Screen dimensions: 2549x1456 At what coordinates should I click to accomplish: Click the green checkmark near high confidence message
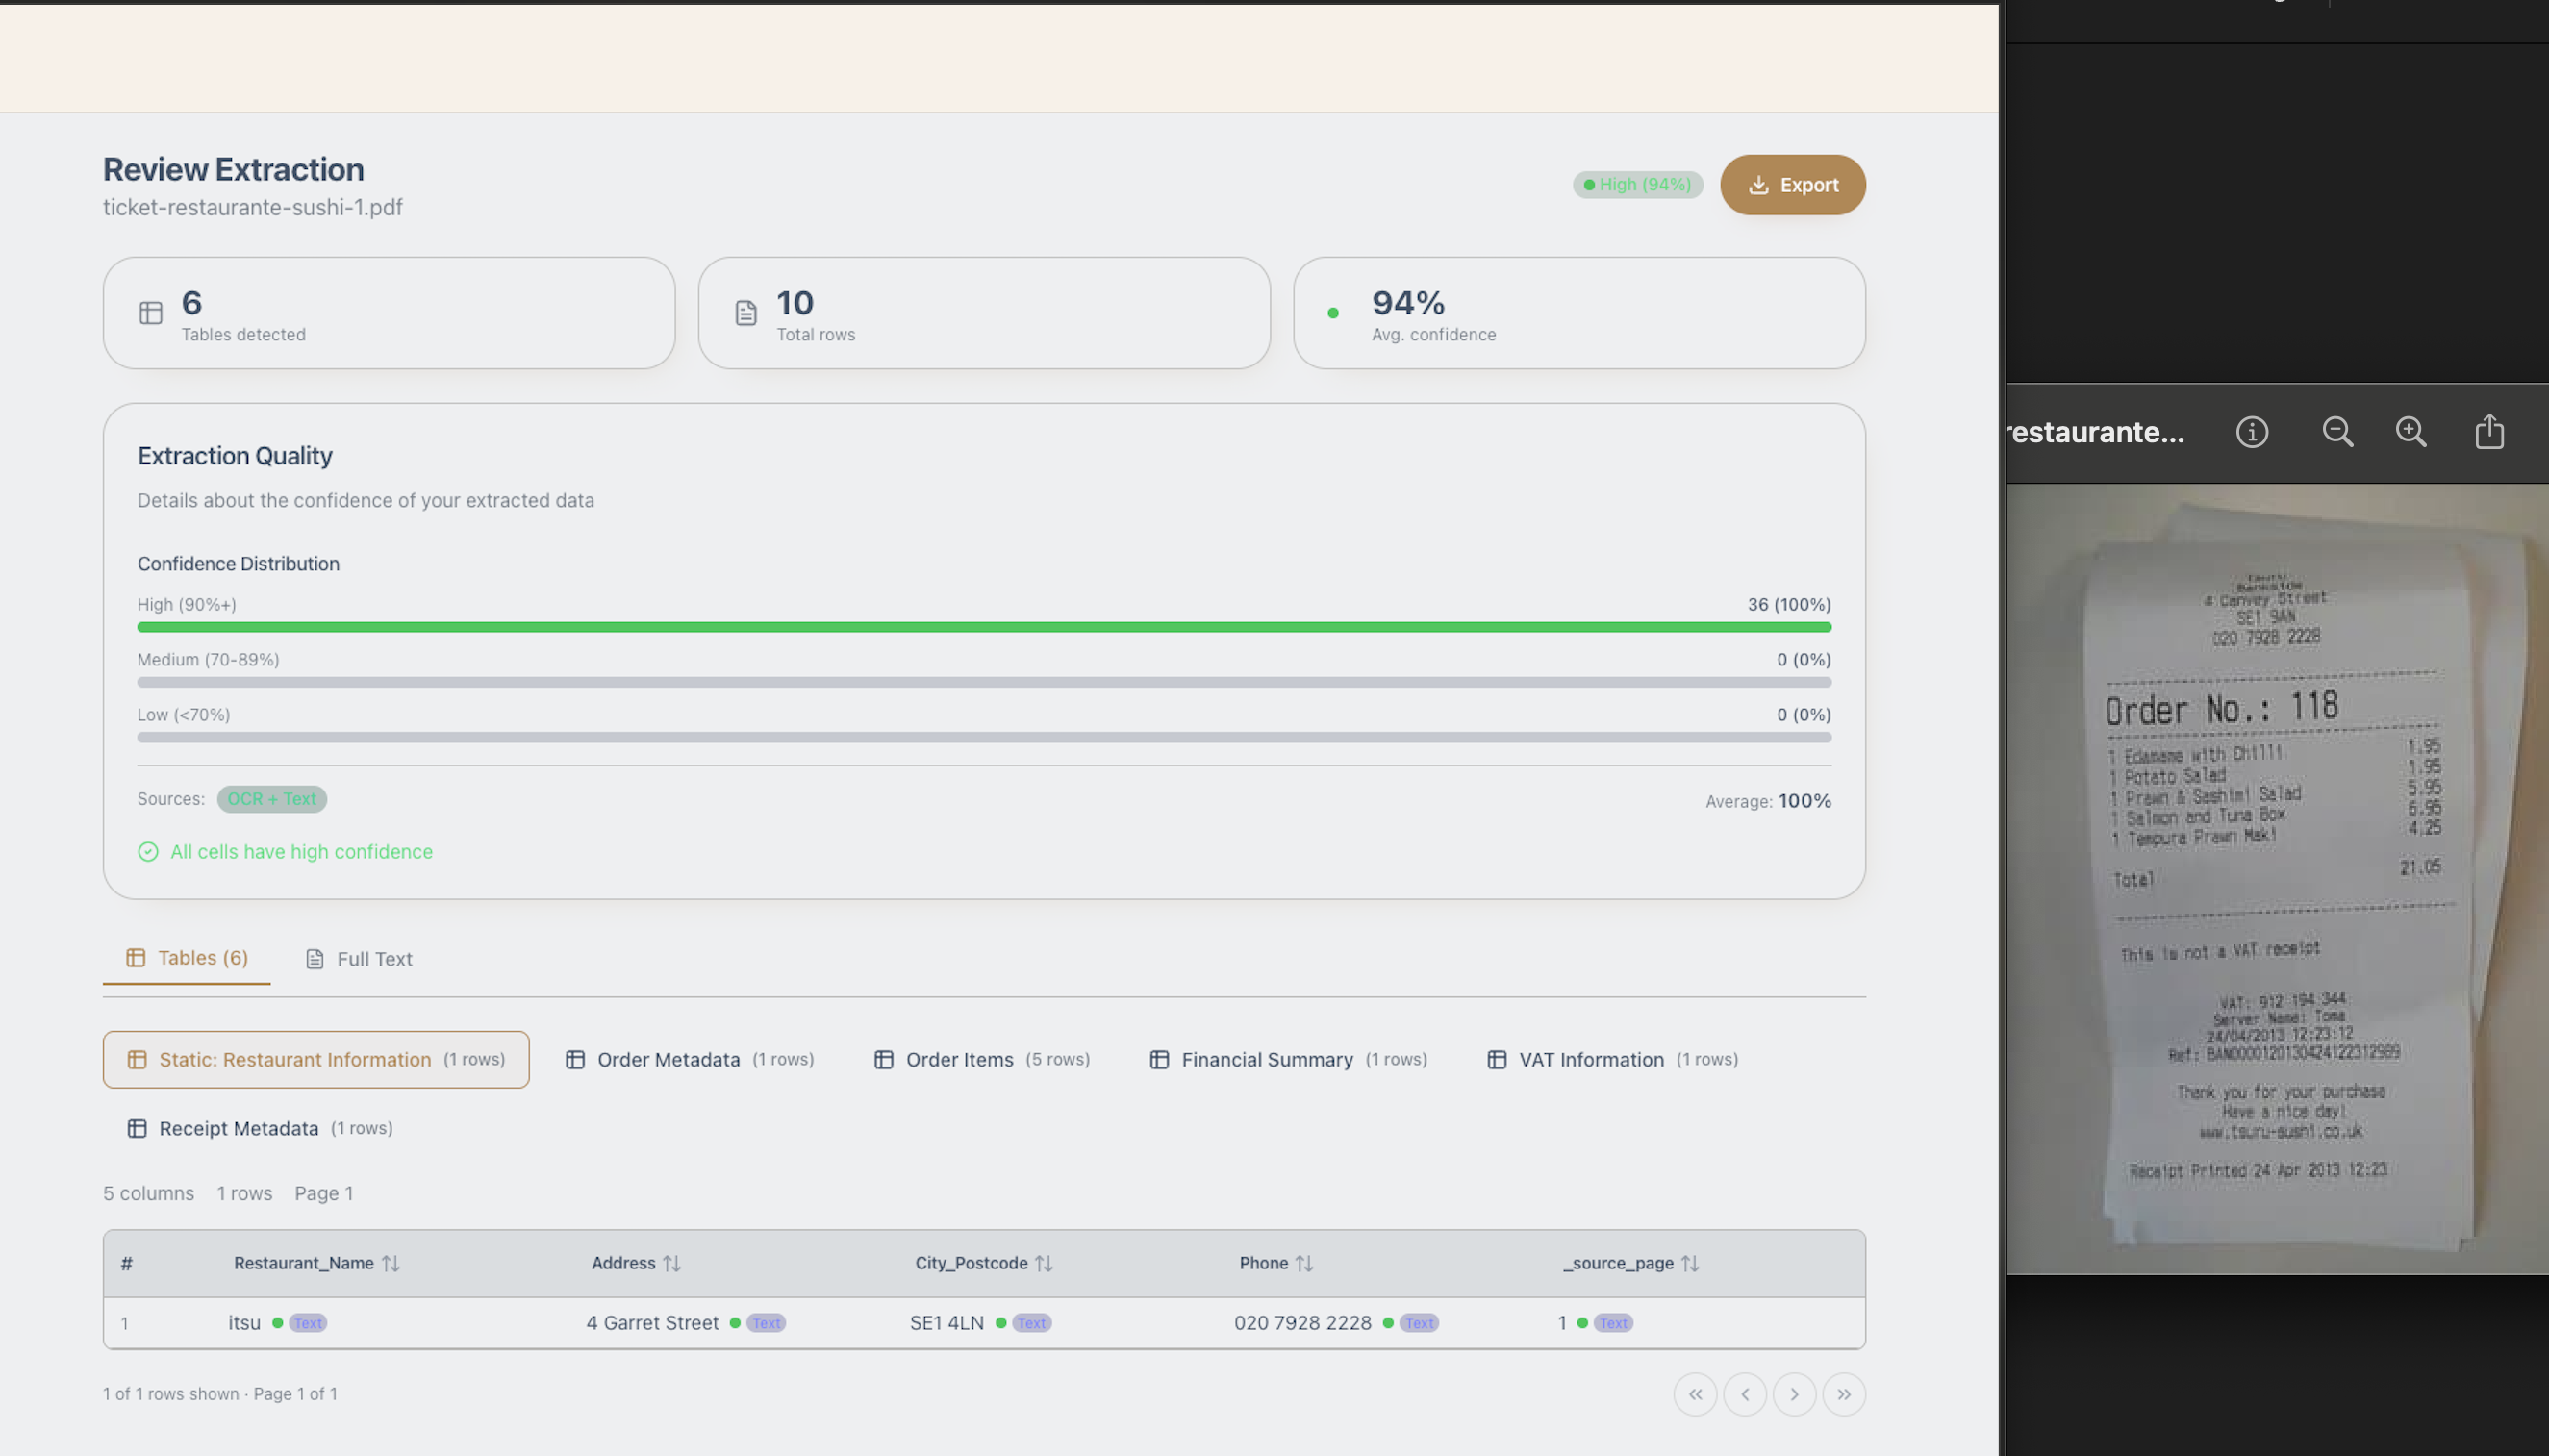[148, 851]
